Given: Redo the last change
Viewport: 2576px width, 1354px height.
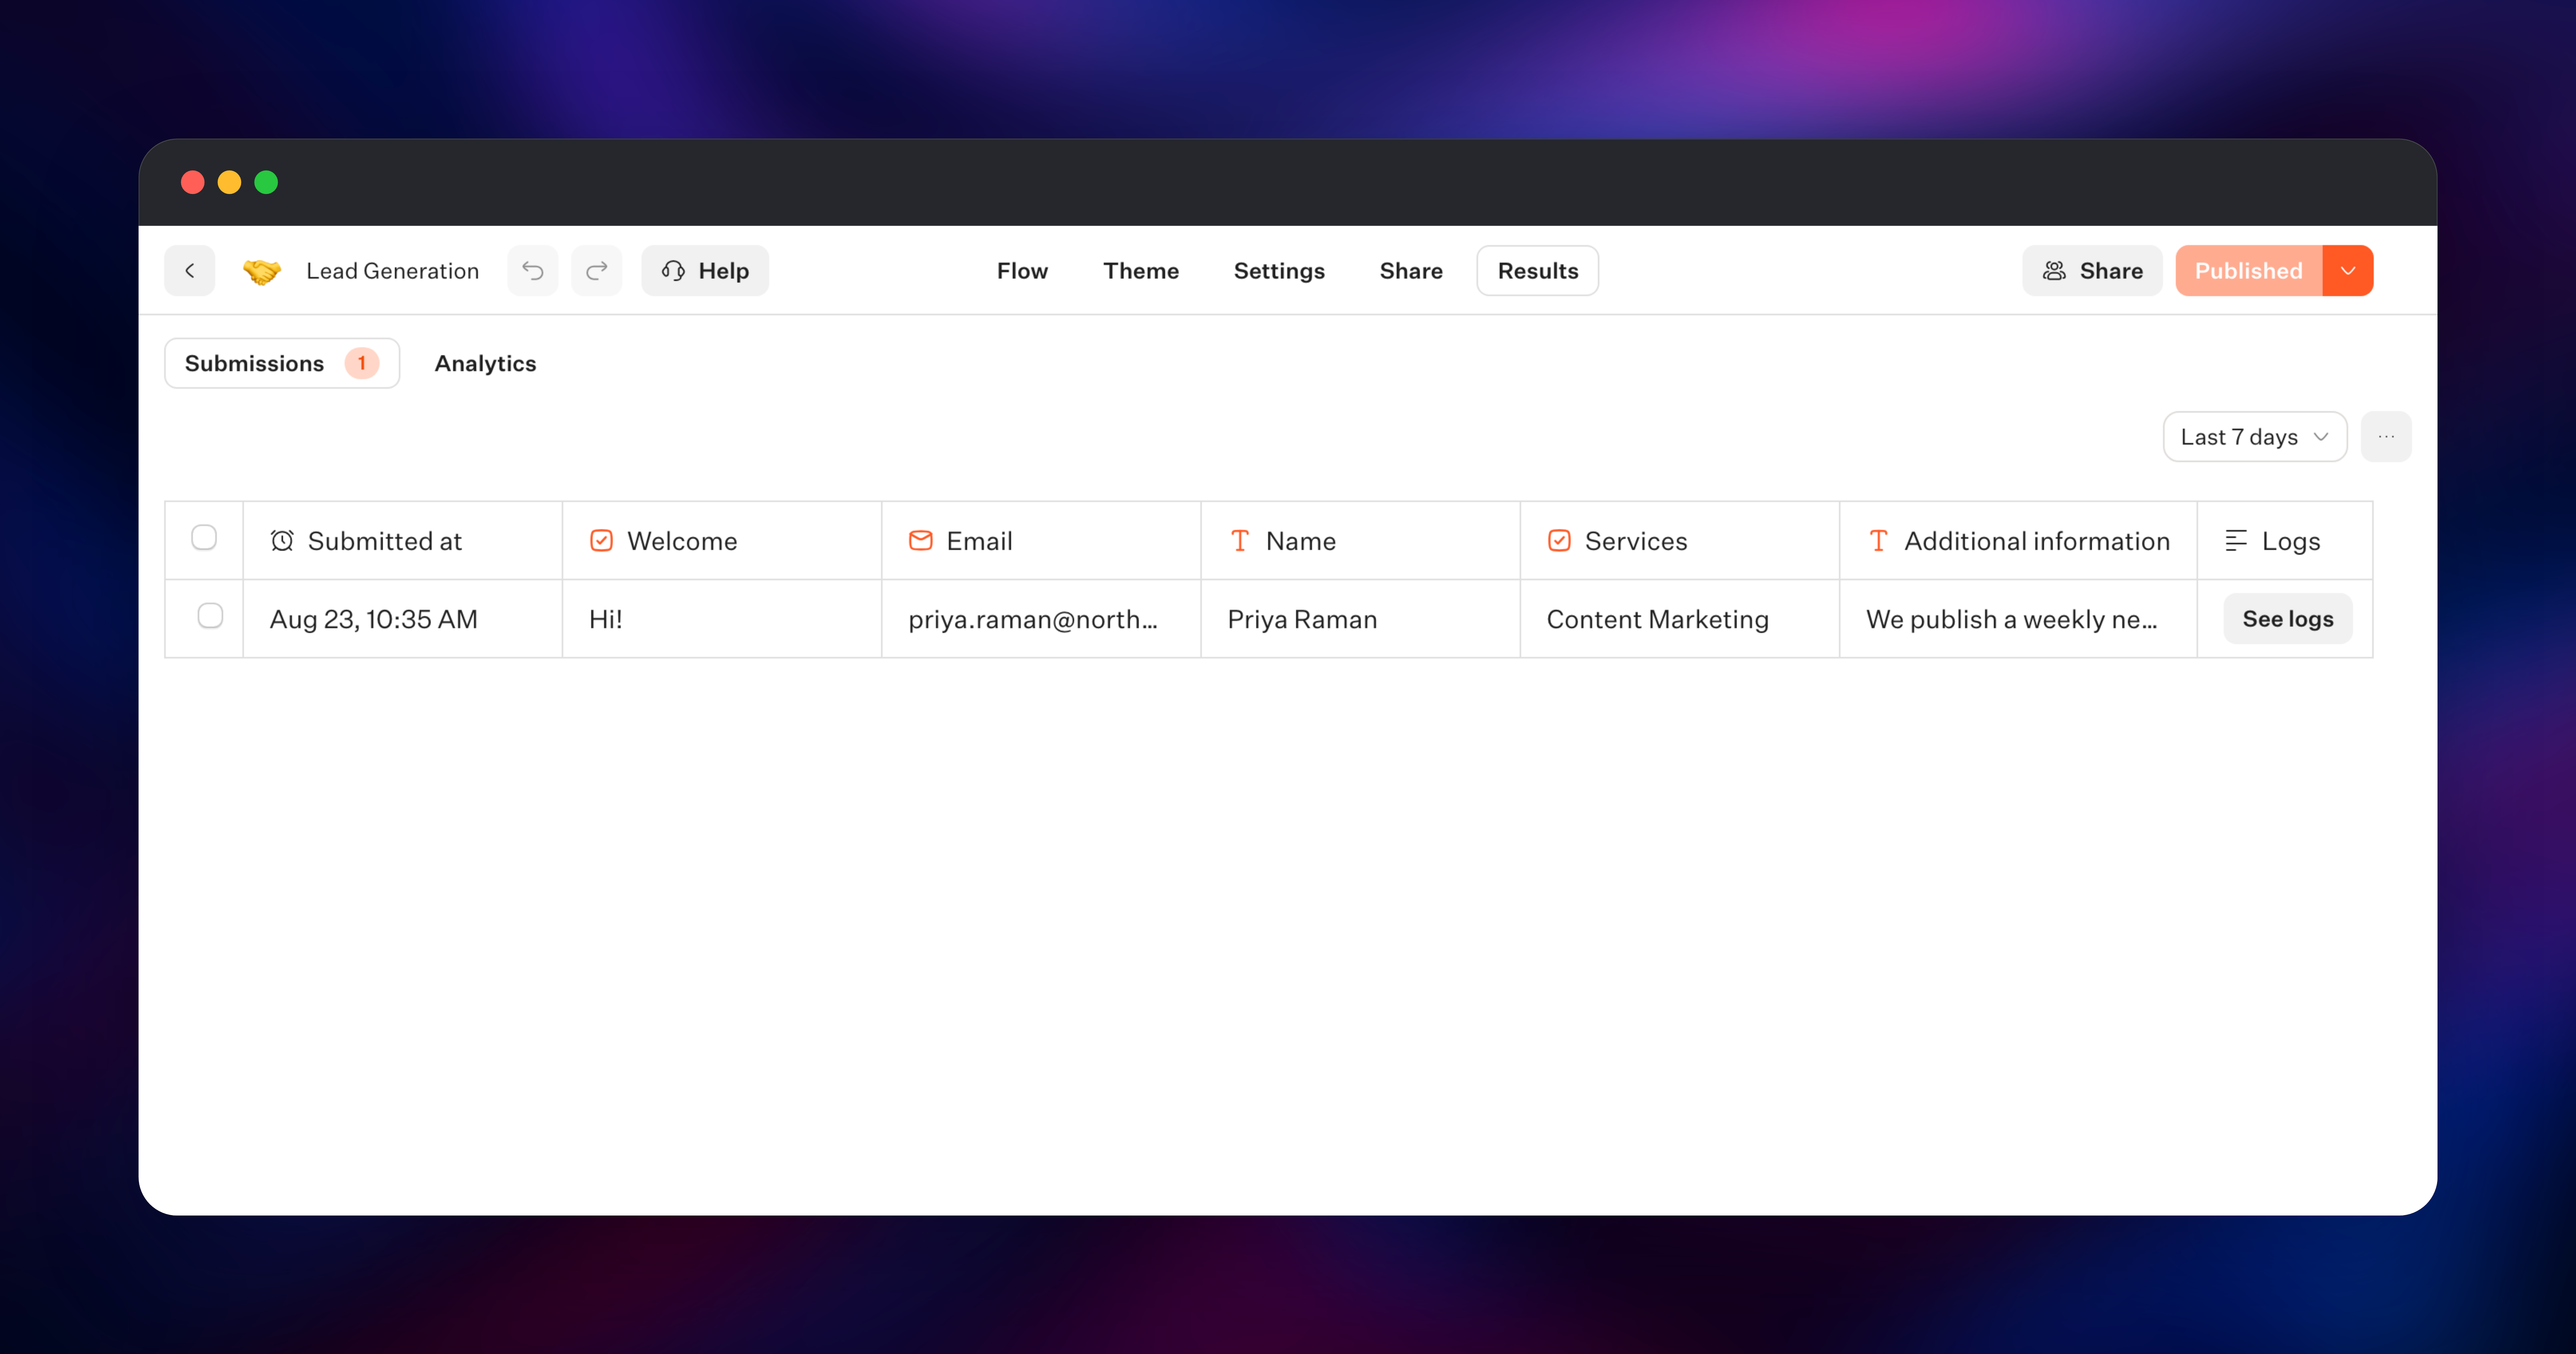Looking at the screenshot, I should coord(597,271).
